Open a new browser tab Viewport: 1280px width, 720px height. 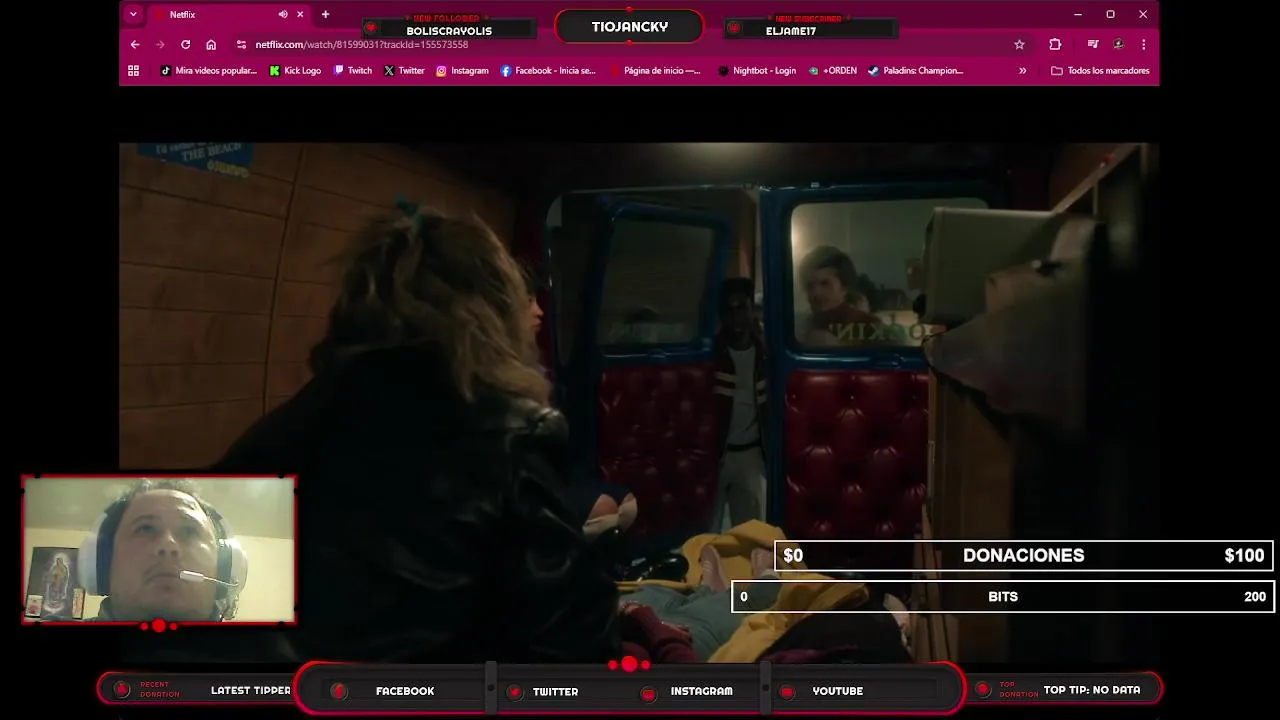pos(325,14)
